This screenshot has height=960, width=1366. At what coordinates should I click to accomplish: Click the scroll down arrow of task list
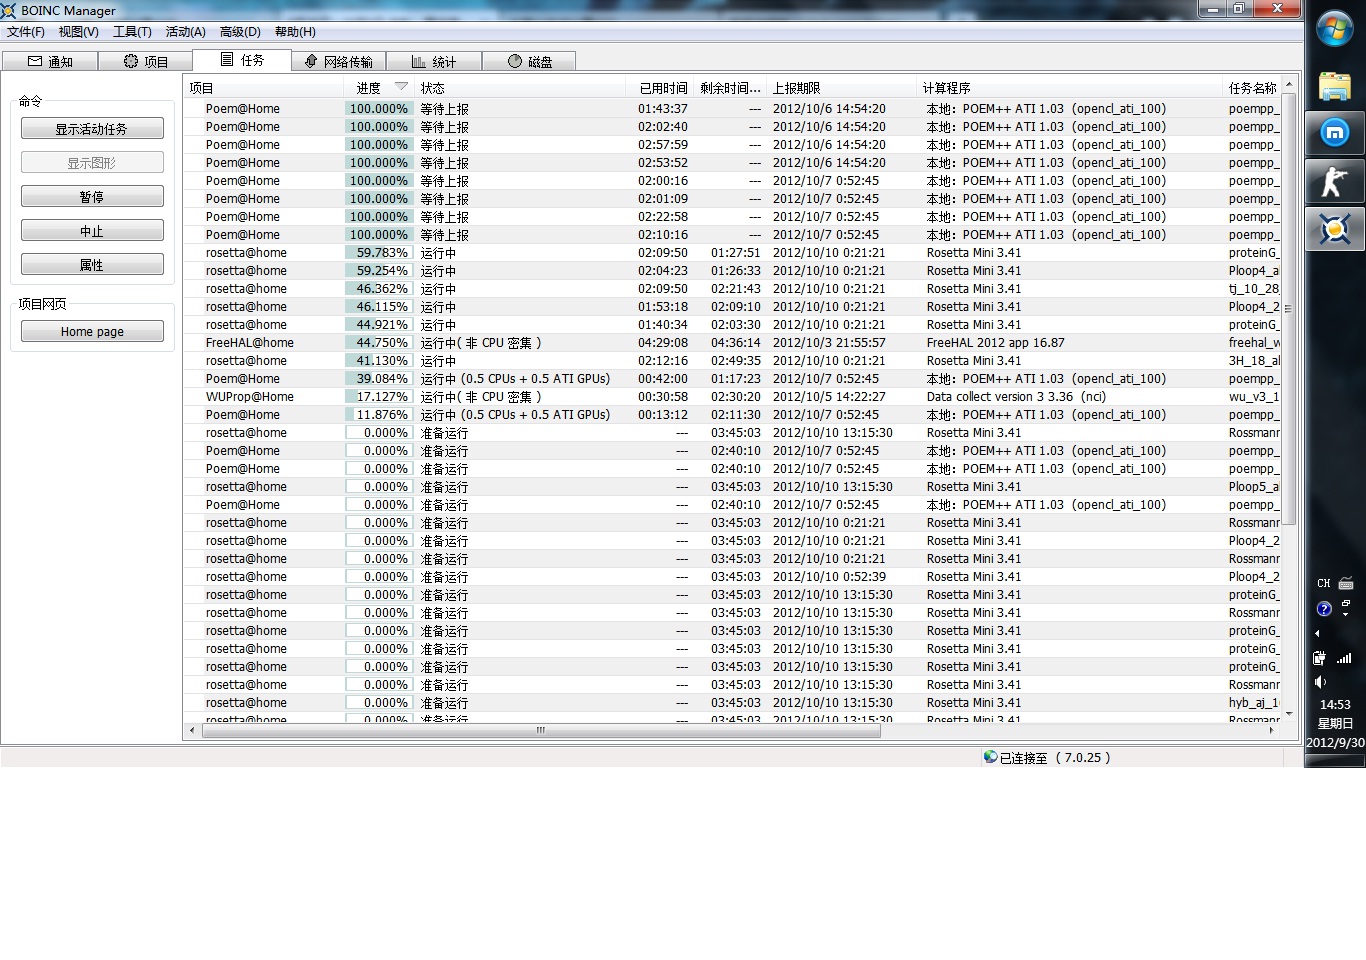[1289, 714]
